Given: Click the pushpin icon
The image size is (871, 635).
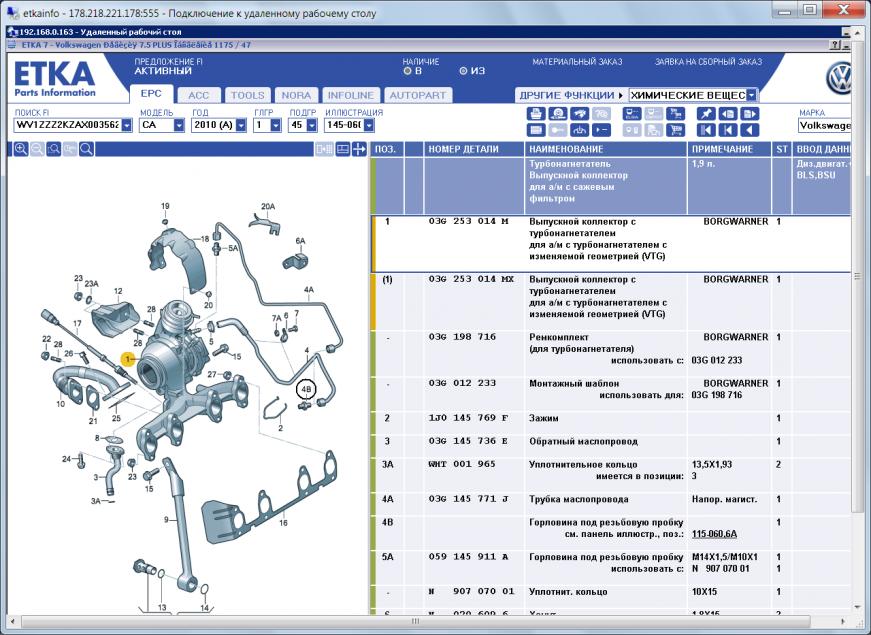Looking at the screenshot, I should pos(706,114).
